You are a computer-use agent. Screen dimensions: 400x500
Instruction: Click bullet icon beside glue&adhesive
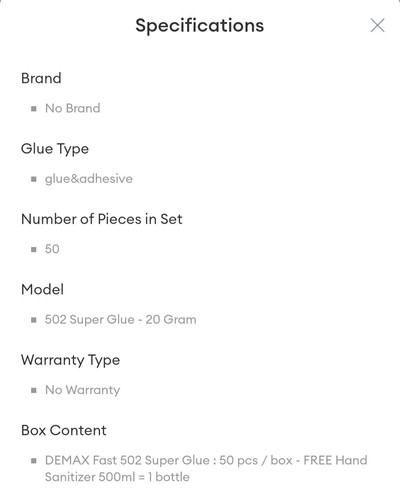click(34, 179)
